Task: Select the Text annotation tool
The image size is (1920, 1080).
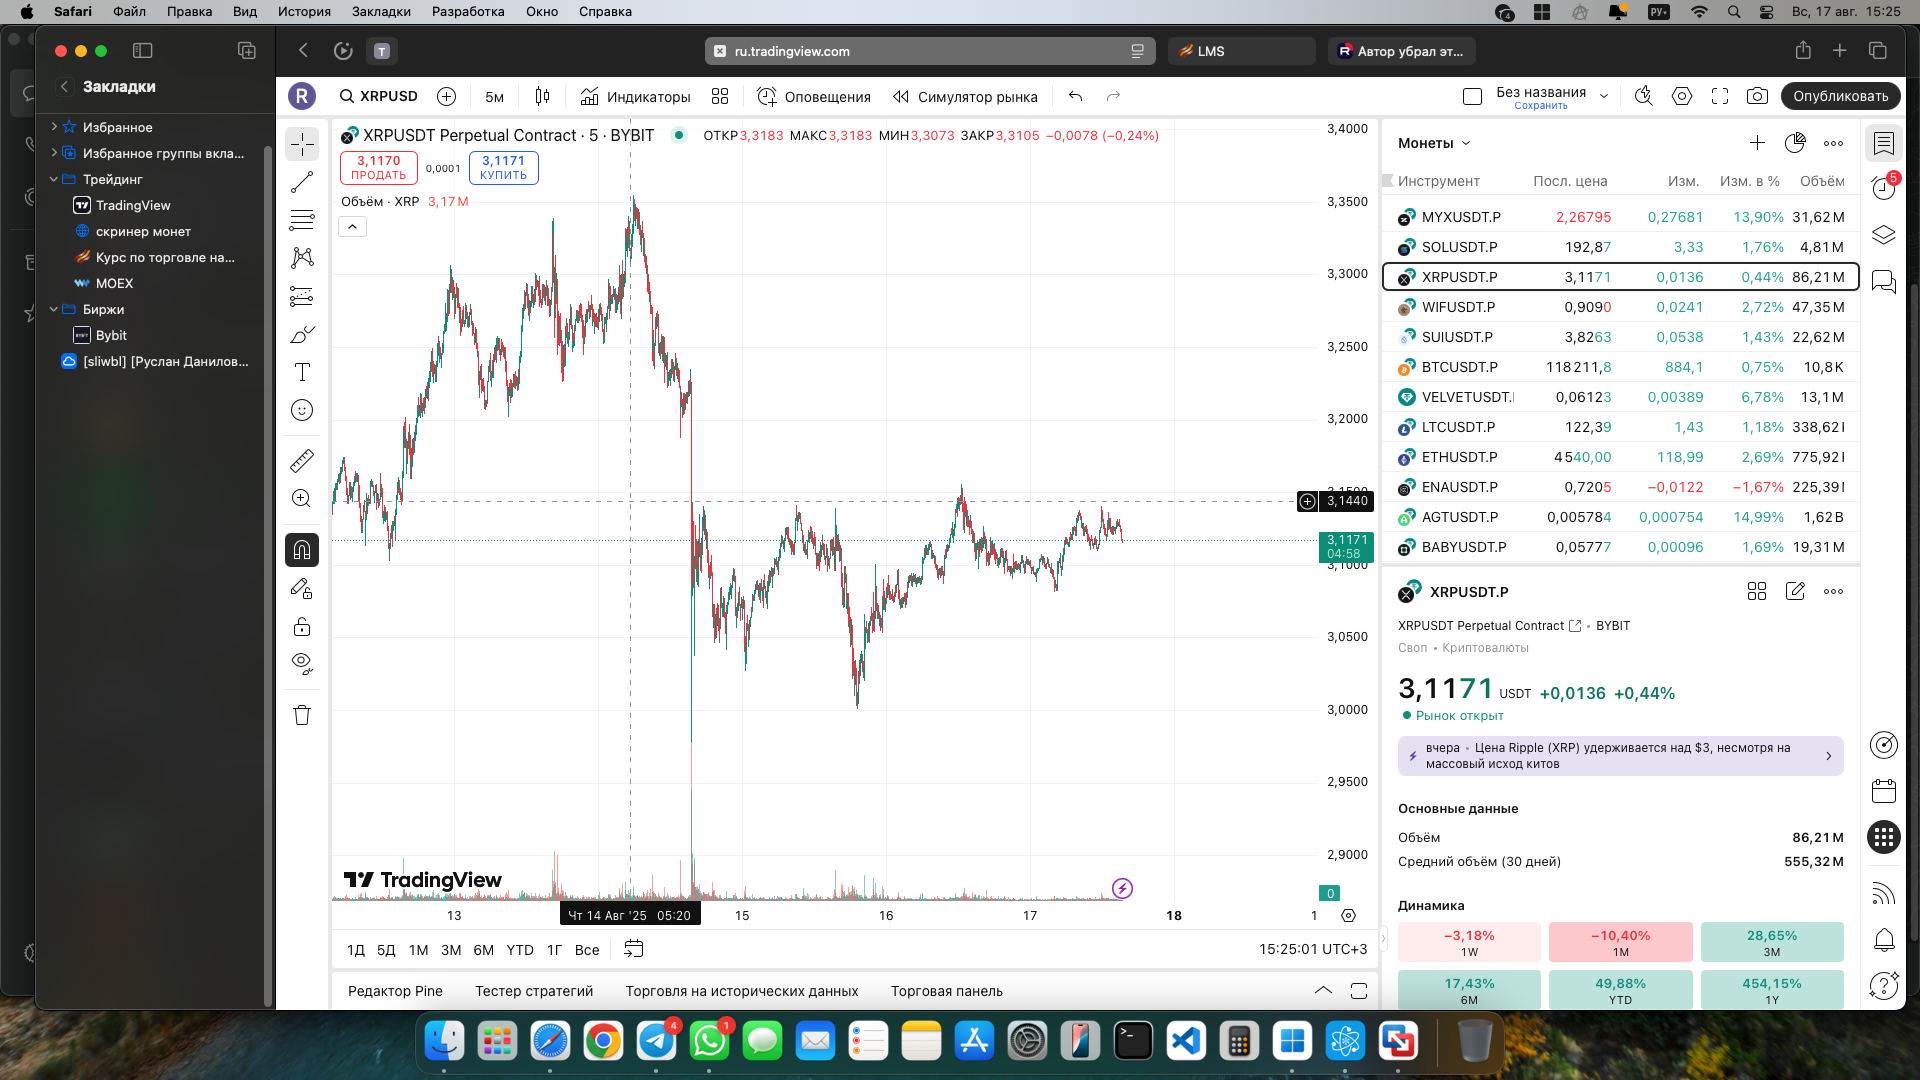Action: (302, 372)
